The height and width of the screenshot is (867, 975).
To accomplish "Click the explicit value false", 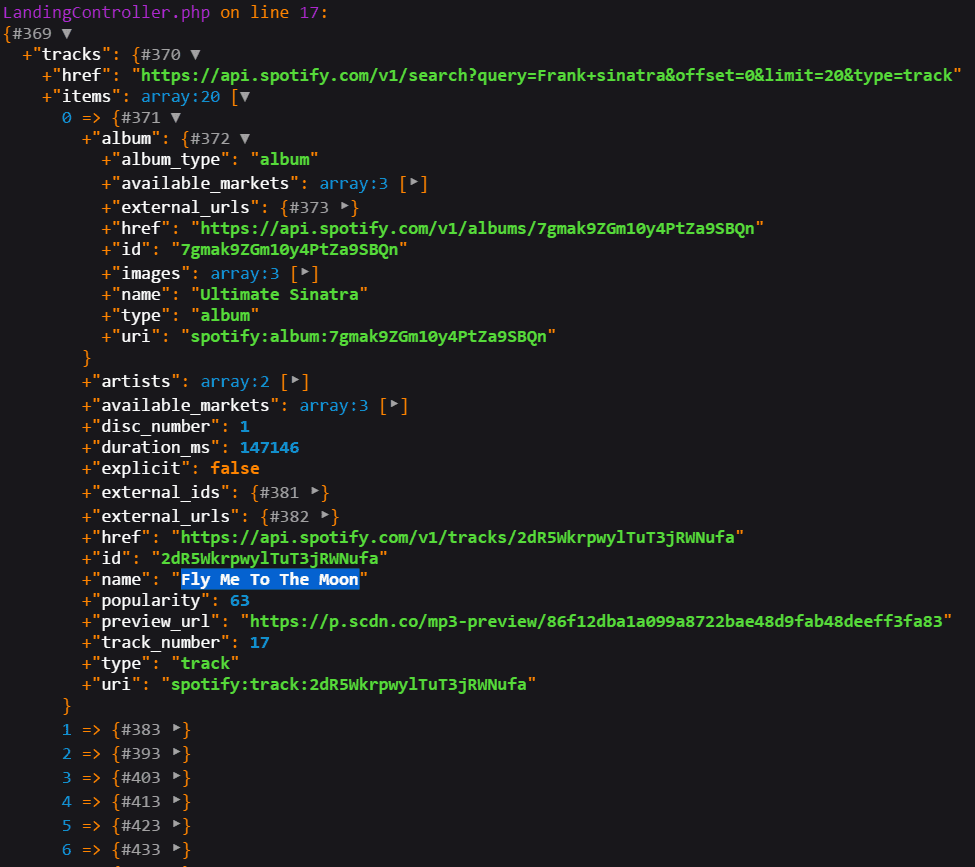I will pyautogui.click(x=234, y=468).
